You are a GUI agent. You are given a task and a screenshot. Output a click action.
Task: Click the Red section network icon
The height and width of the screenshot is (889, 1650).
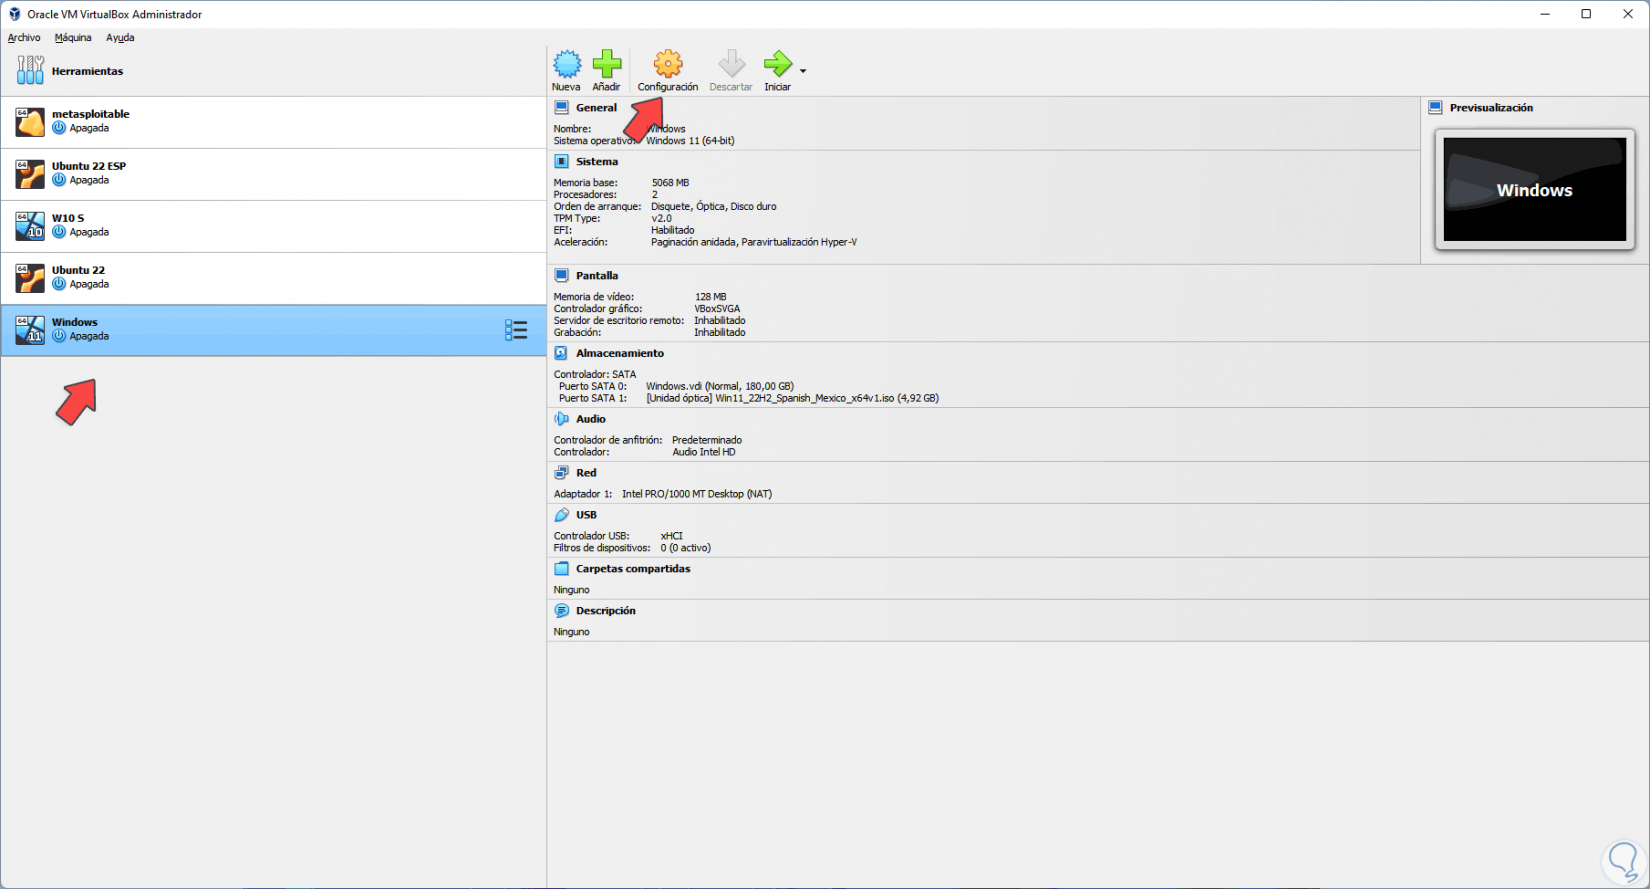tap(562, 474)
